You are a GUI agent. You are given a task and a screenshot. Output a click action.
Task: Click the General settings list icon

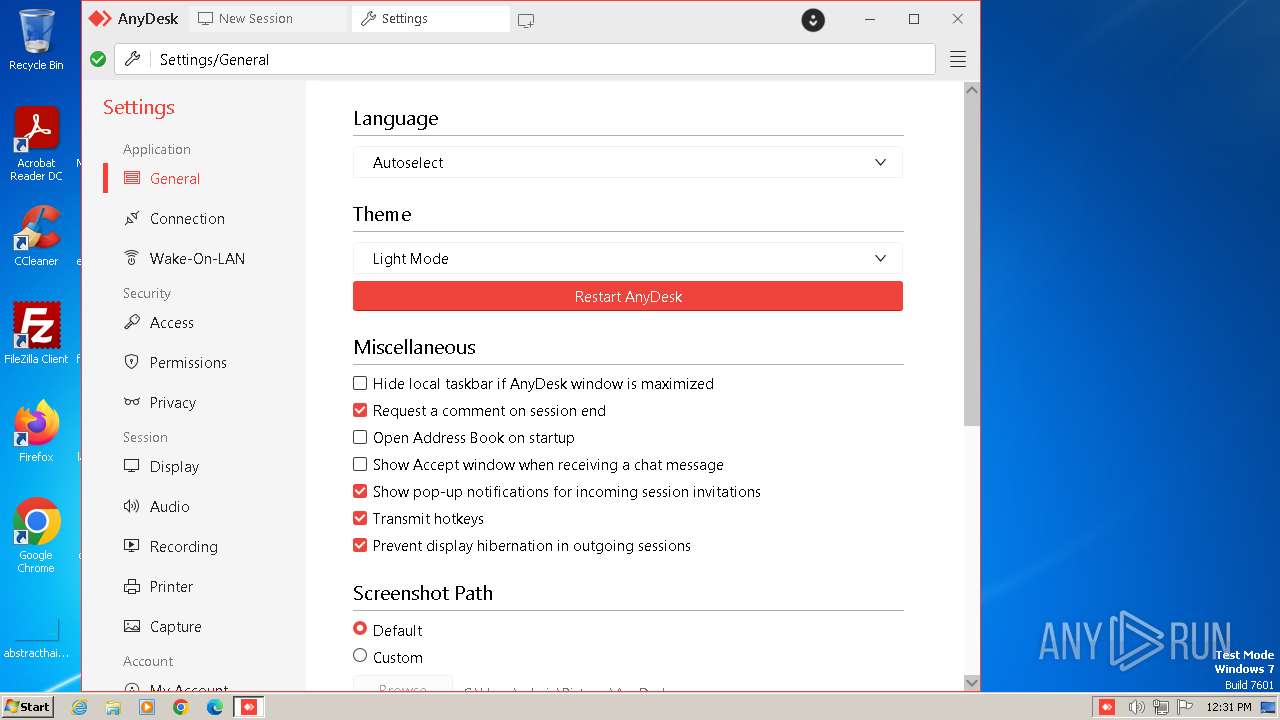click(x=131, y=179)
